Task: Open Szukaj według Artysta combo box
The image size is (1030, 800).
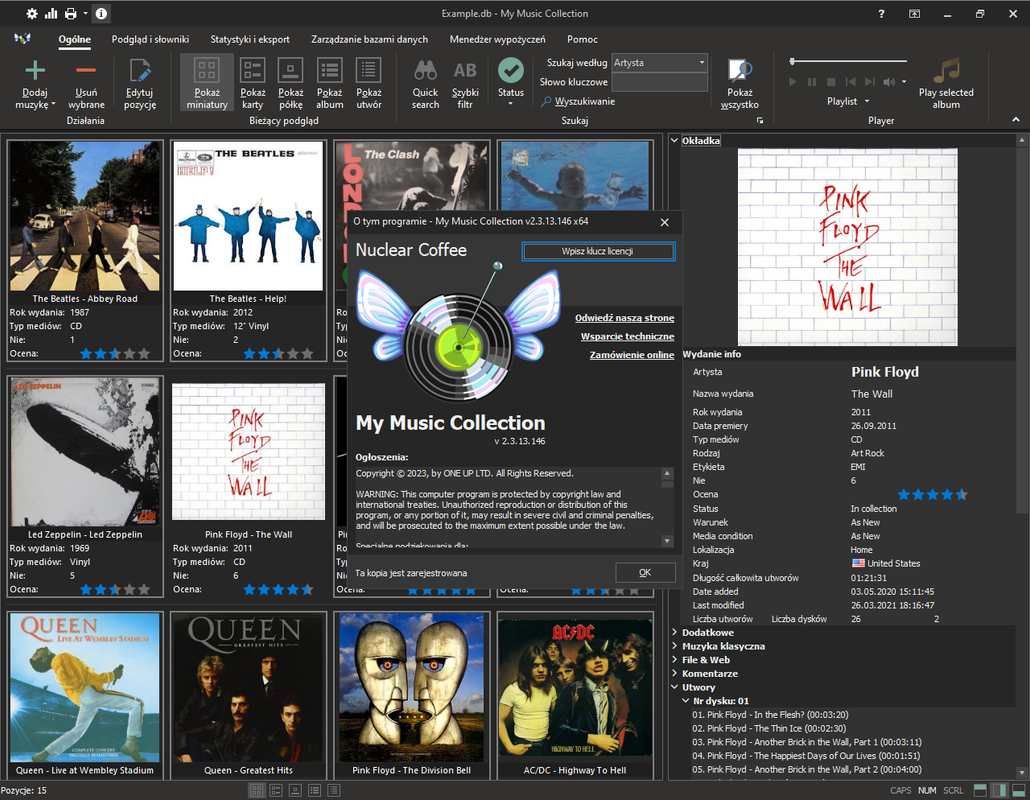Action: point(659,62)
